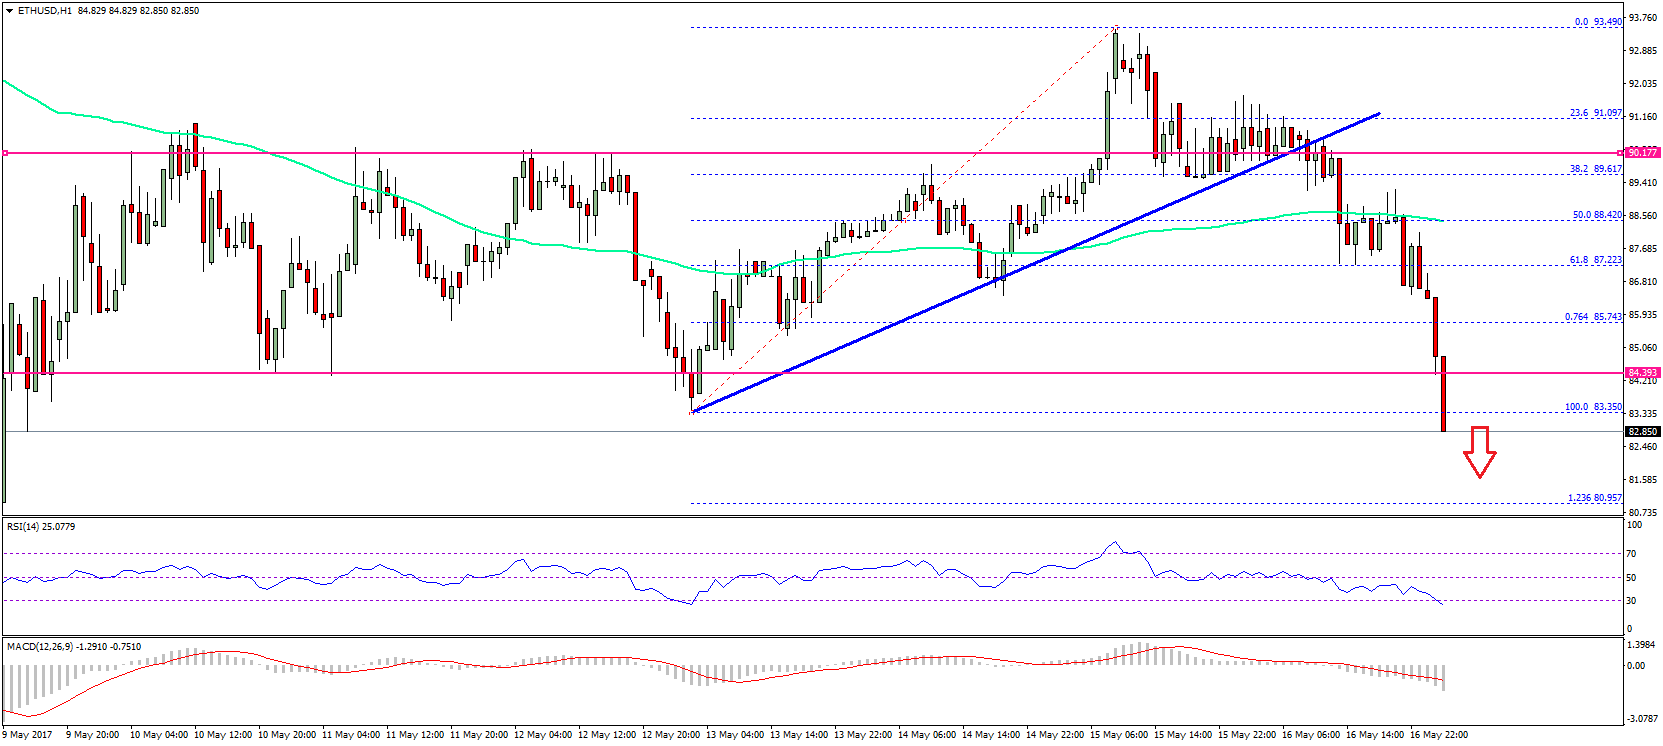This screenshot has height=746, width=1663.
Task: Click the 93.760 price axis value
Action: click(x=1643, y=18)
